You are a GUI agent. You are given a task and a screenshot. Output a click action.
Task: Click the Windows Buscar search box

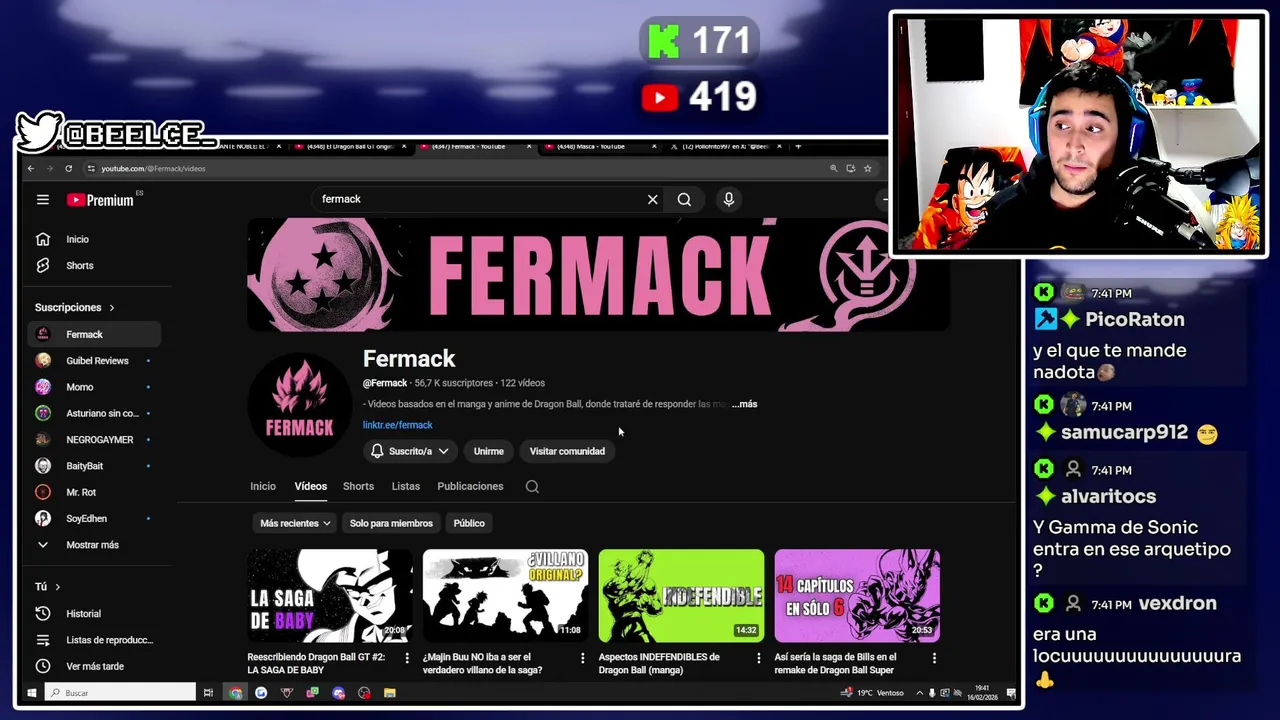click(x=120, y=693)
